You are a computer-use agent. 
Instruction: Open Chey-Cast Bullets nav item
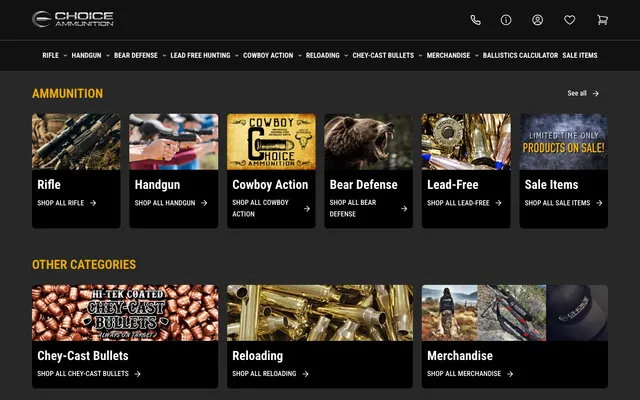pos(383,55)
